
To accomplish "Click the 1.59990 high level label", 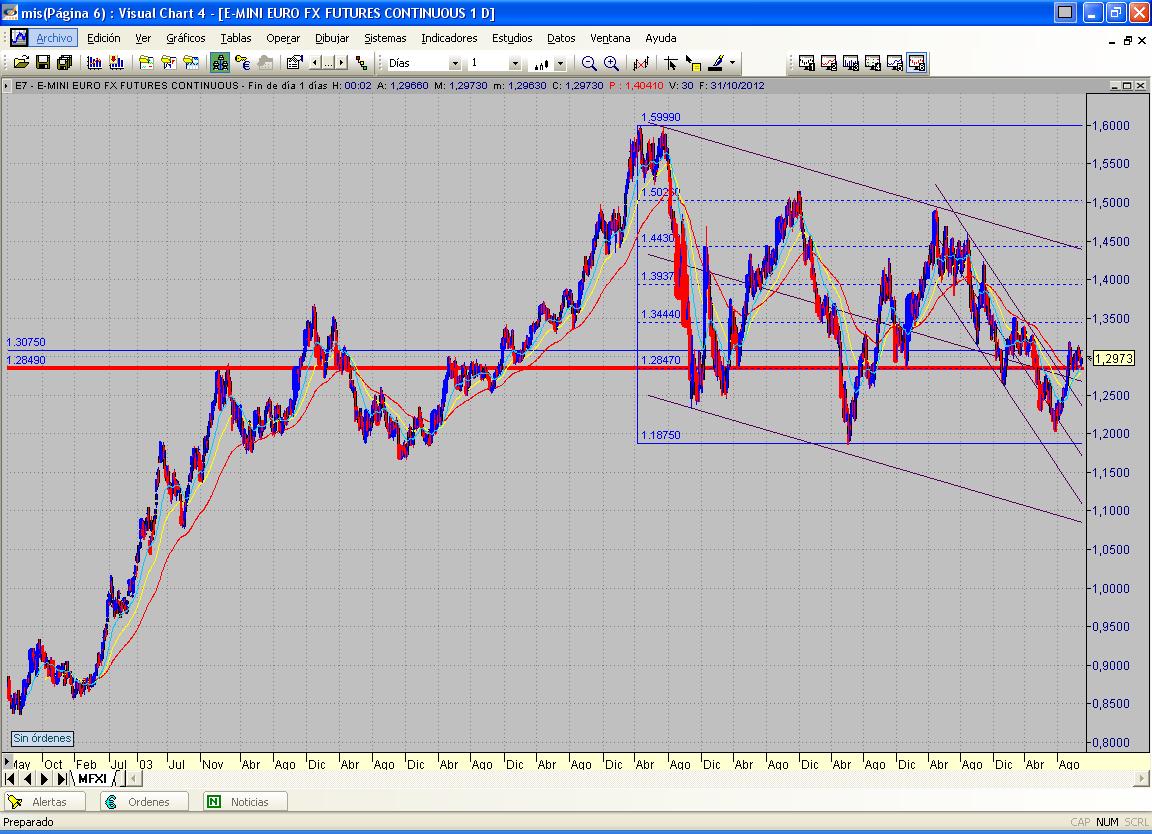I will click(660, 117).
